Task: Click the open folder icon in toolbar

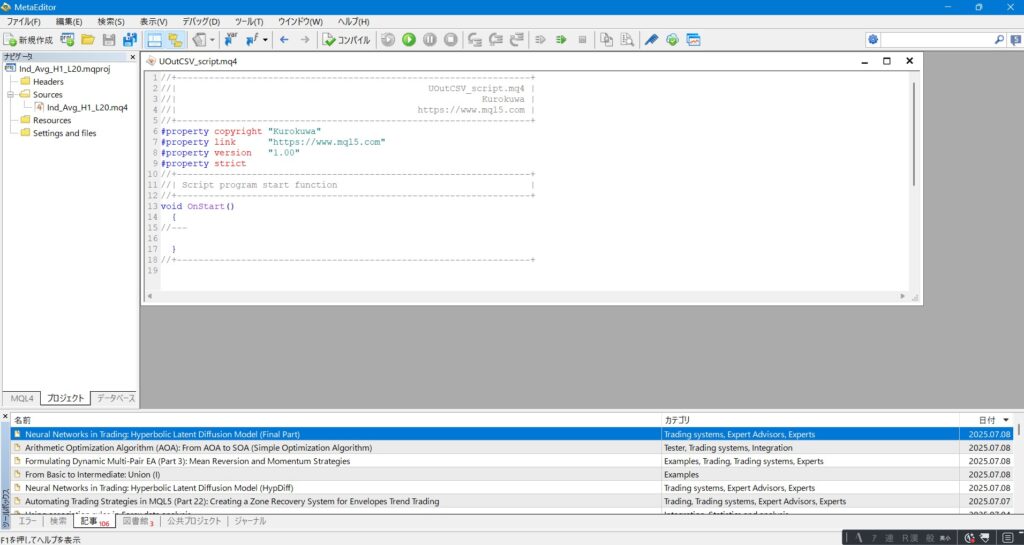Action: point(88,40)
